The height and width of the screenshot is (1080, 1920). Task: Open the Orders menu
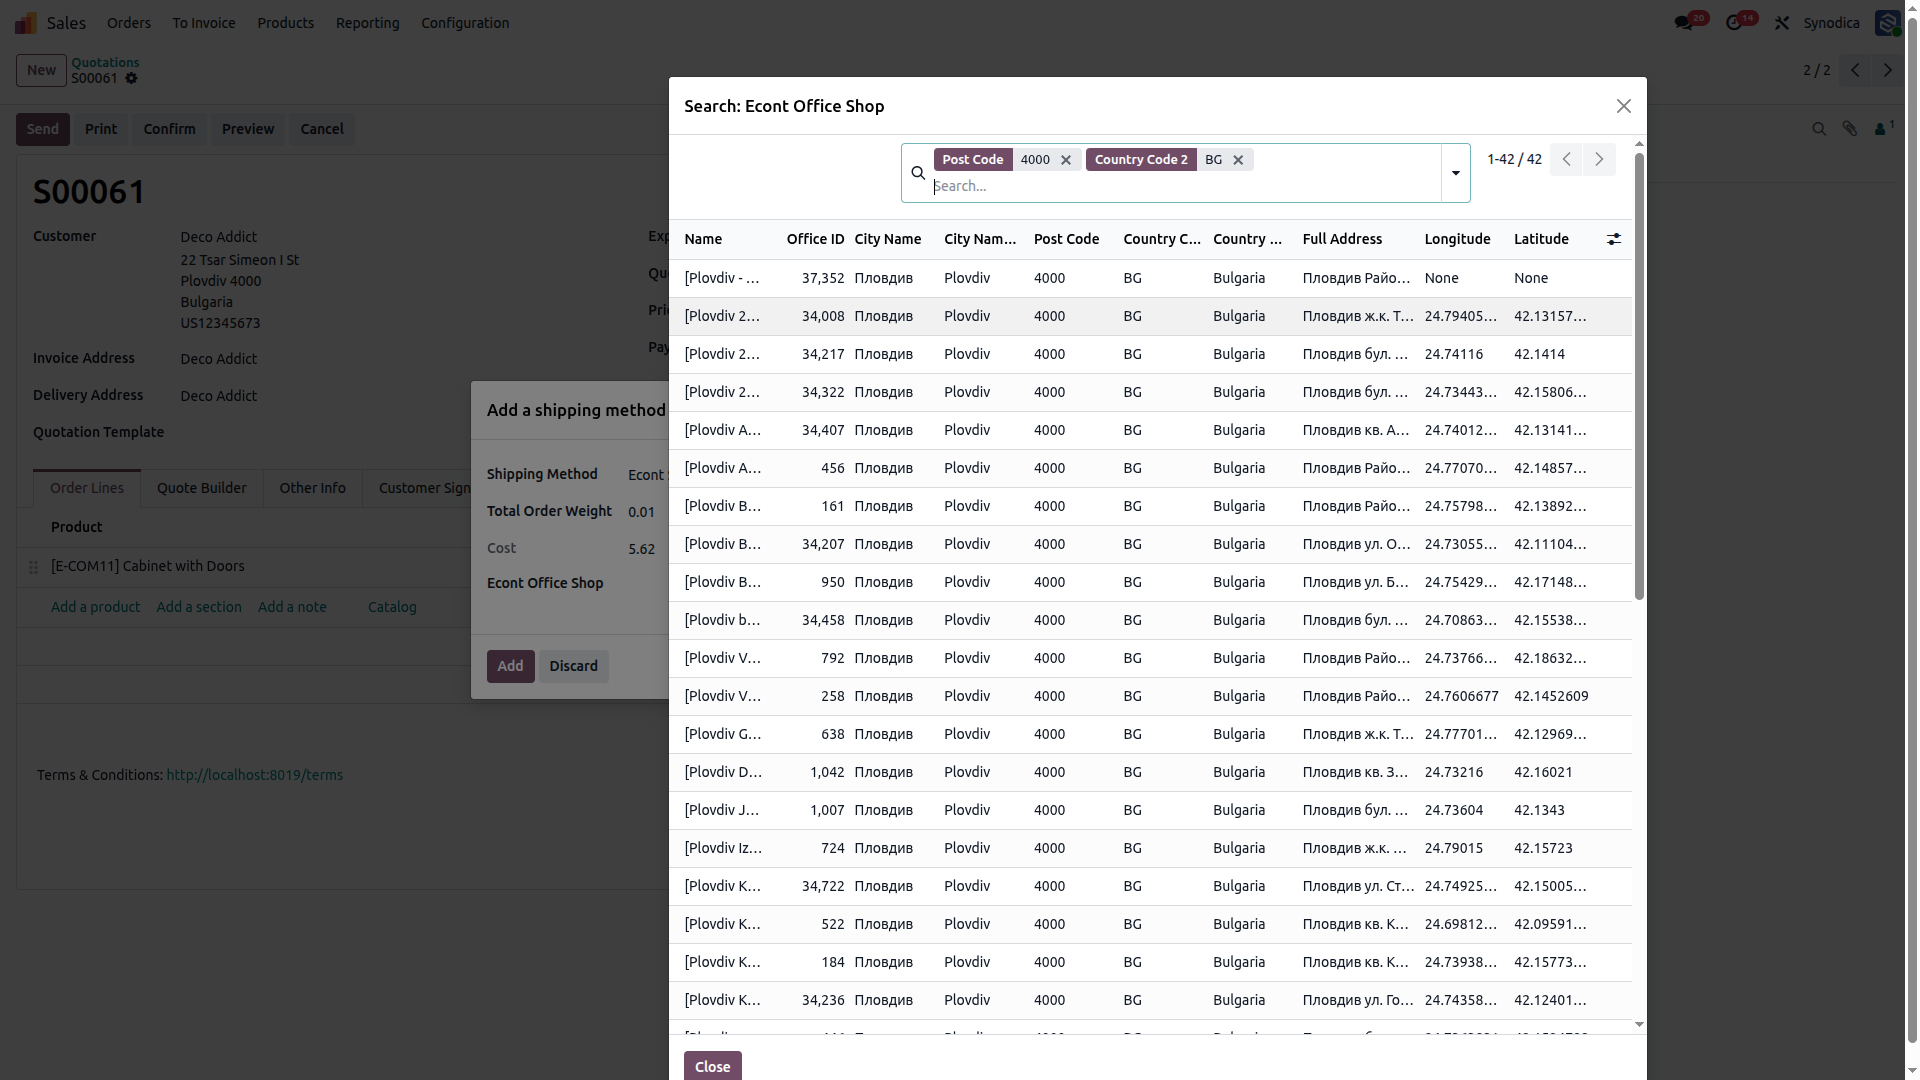[129, 22]
